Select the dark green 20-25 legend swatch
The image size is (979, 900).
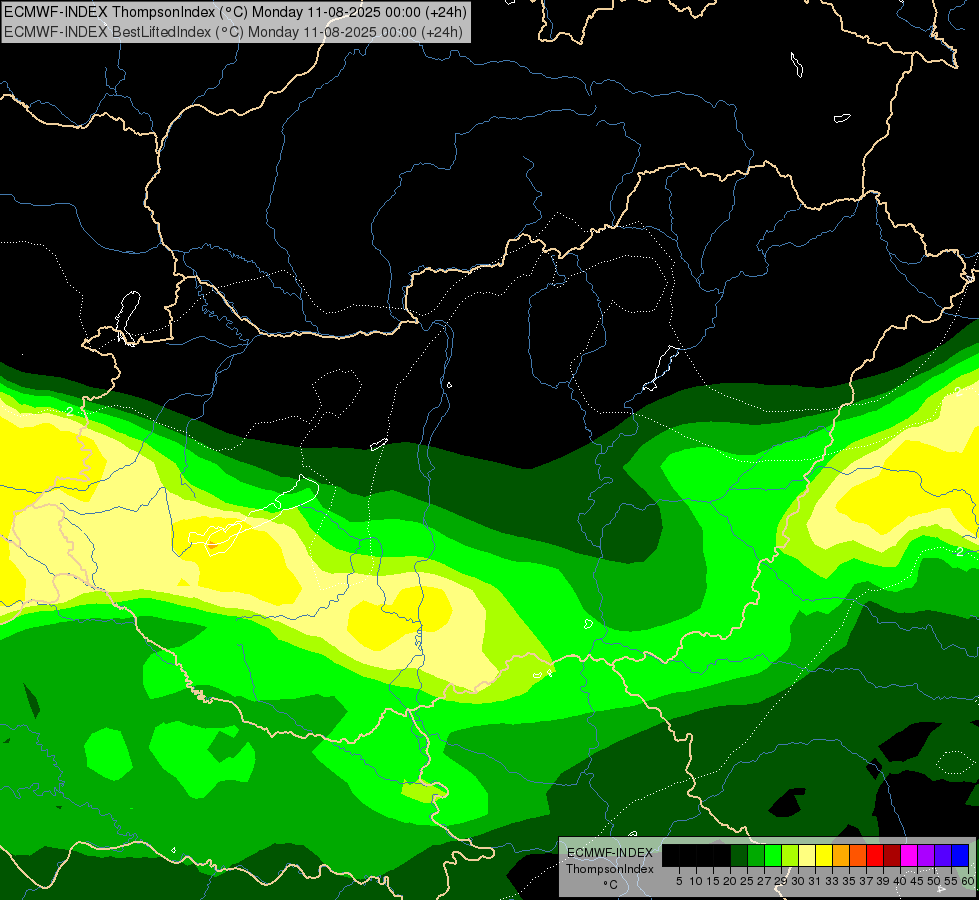[739, 855]
